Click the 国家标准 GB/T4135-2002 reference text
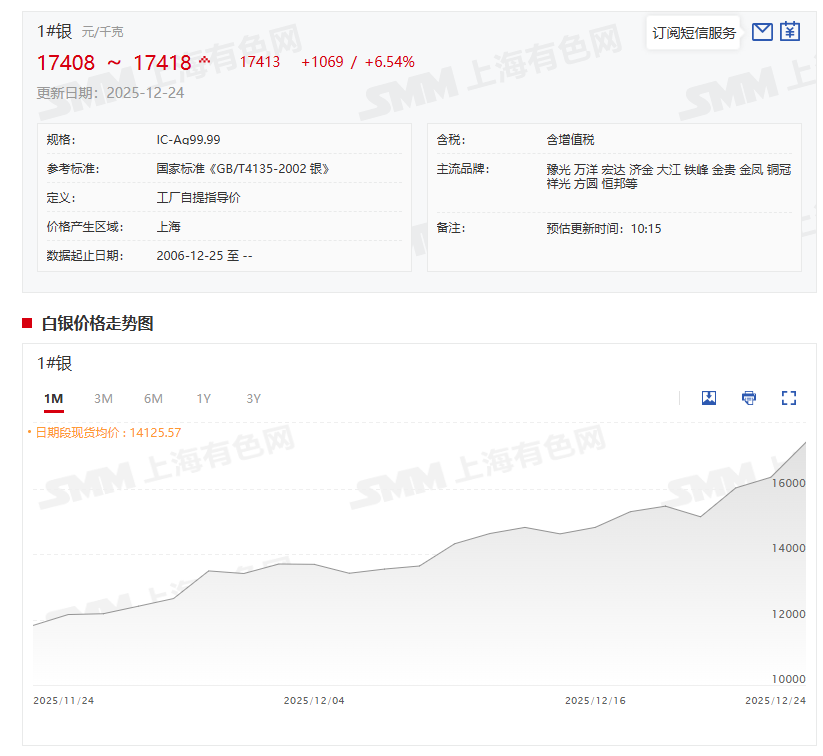This screenshot has height=756, width=823. [x=243, y=169]
